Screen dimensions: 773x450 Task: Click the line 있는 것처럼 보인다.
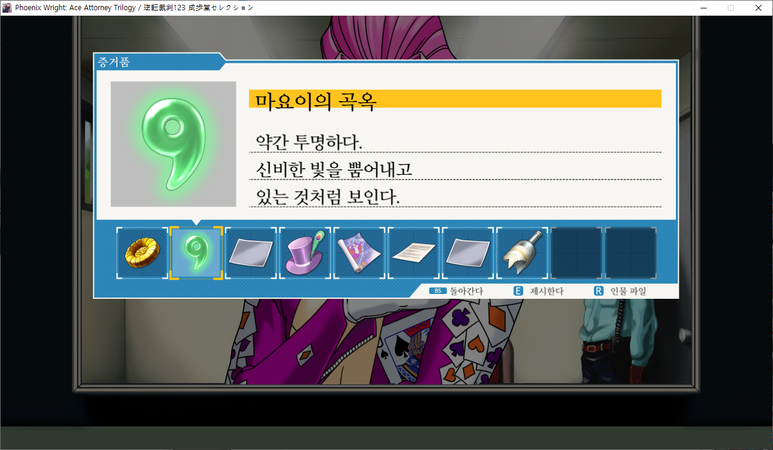(327, 197)
